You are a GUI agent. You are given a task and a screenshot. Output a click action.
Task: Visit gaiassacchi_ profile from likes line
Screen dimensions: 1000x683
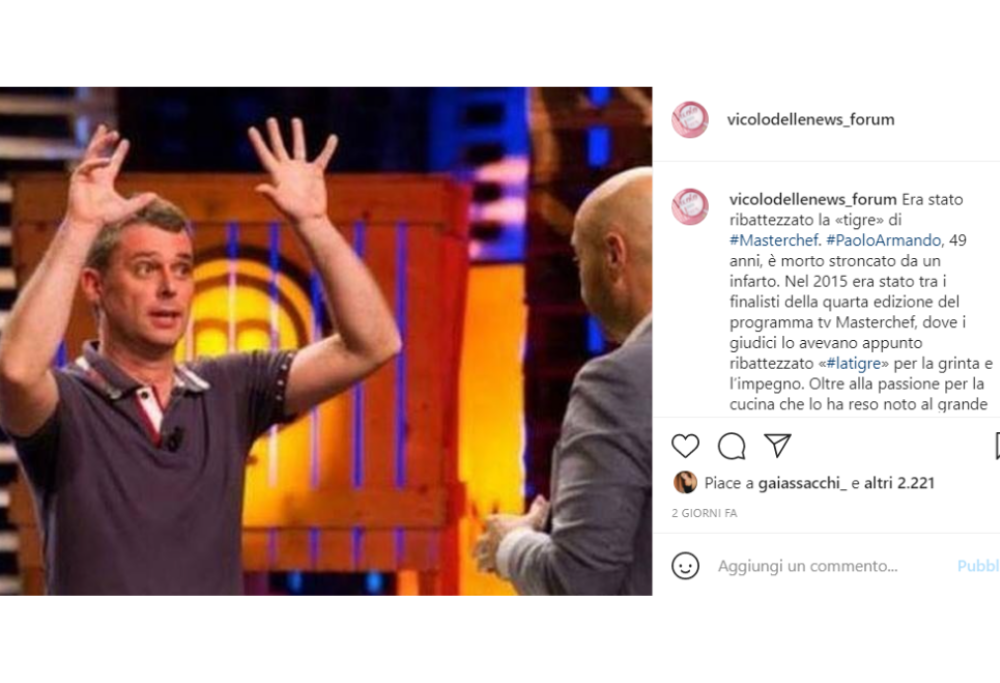802,483
